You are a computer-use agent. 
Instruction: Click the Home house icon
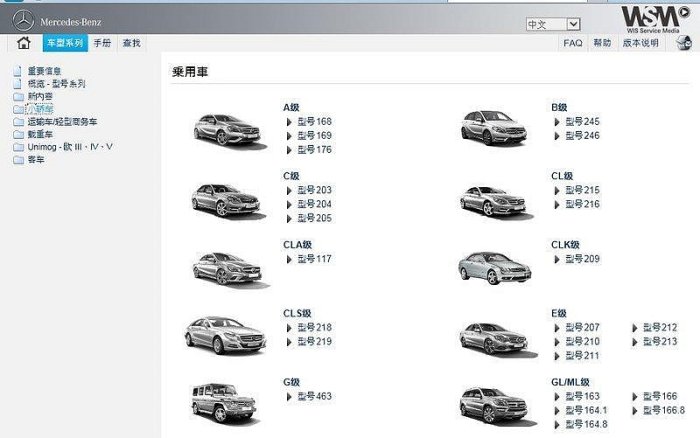pos(24,43)
